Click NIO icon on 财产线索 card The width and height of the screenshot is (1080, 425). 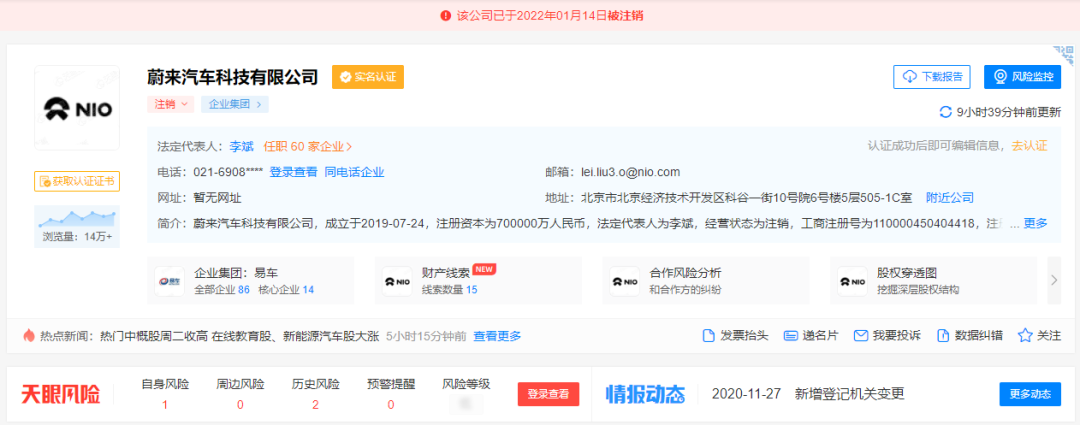click(x=397, y=281)
